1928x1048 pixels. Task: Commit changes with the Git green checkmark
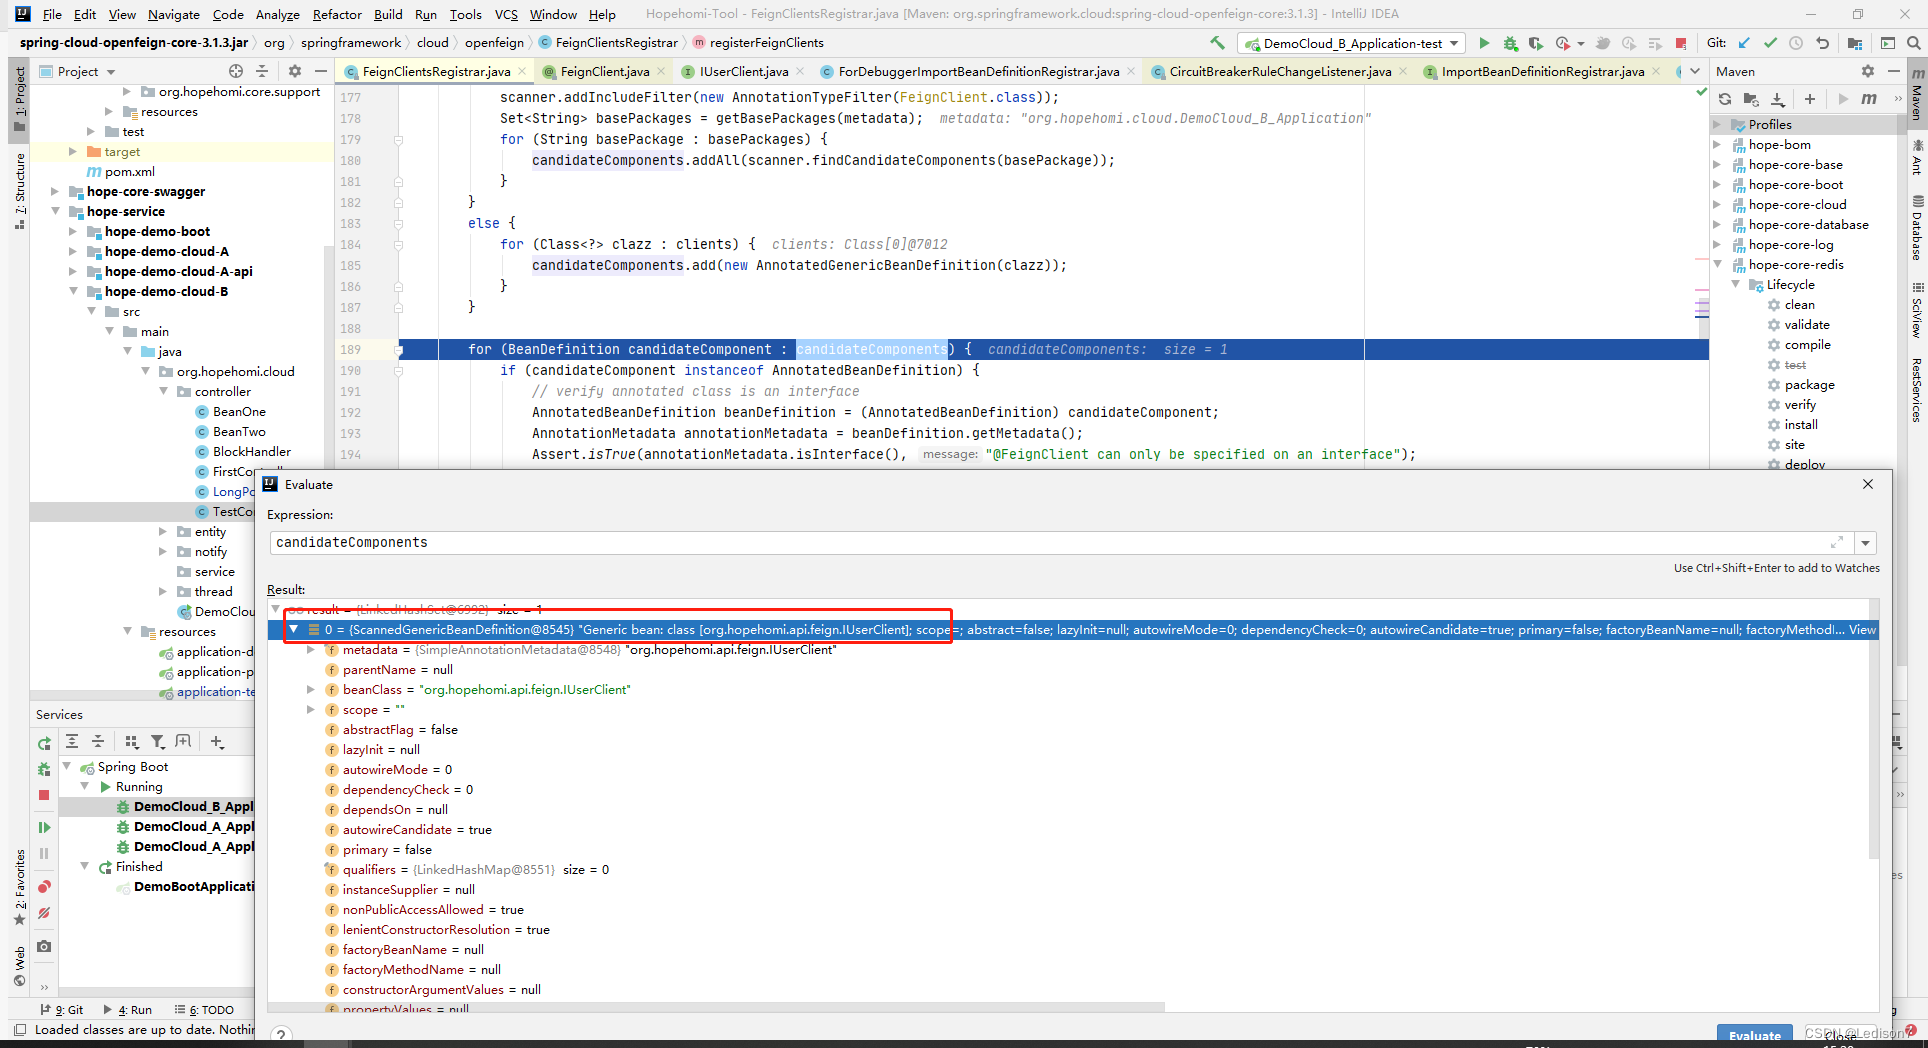(x=1770, y=43)
